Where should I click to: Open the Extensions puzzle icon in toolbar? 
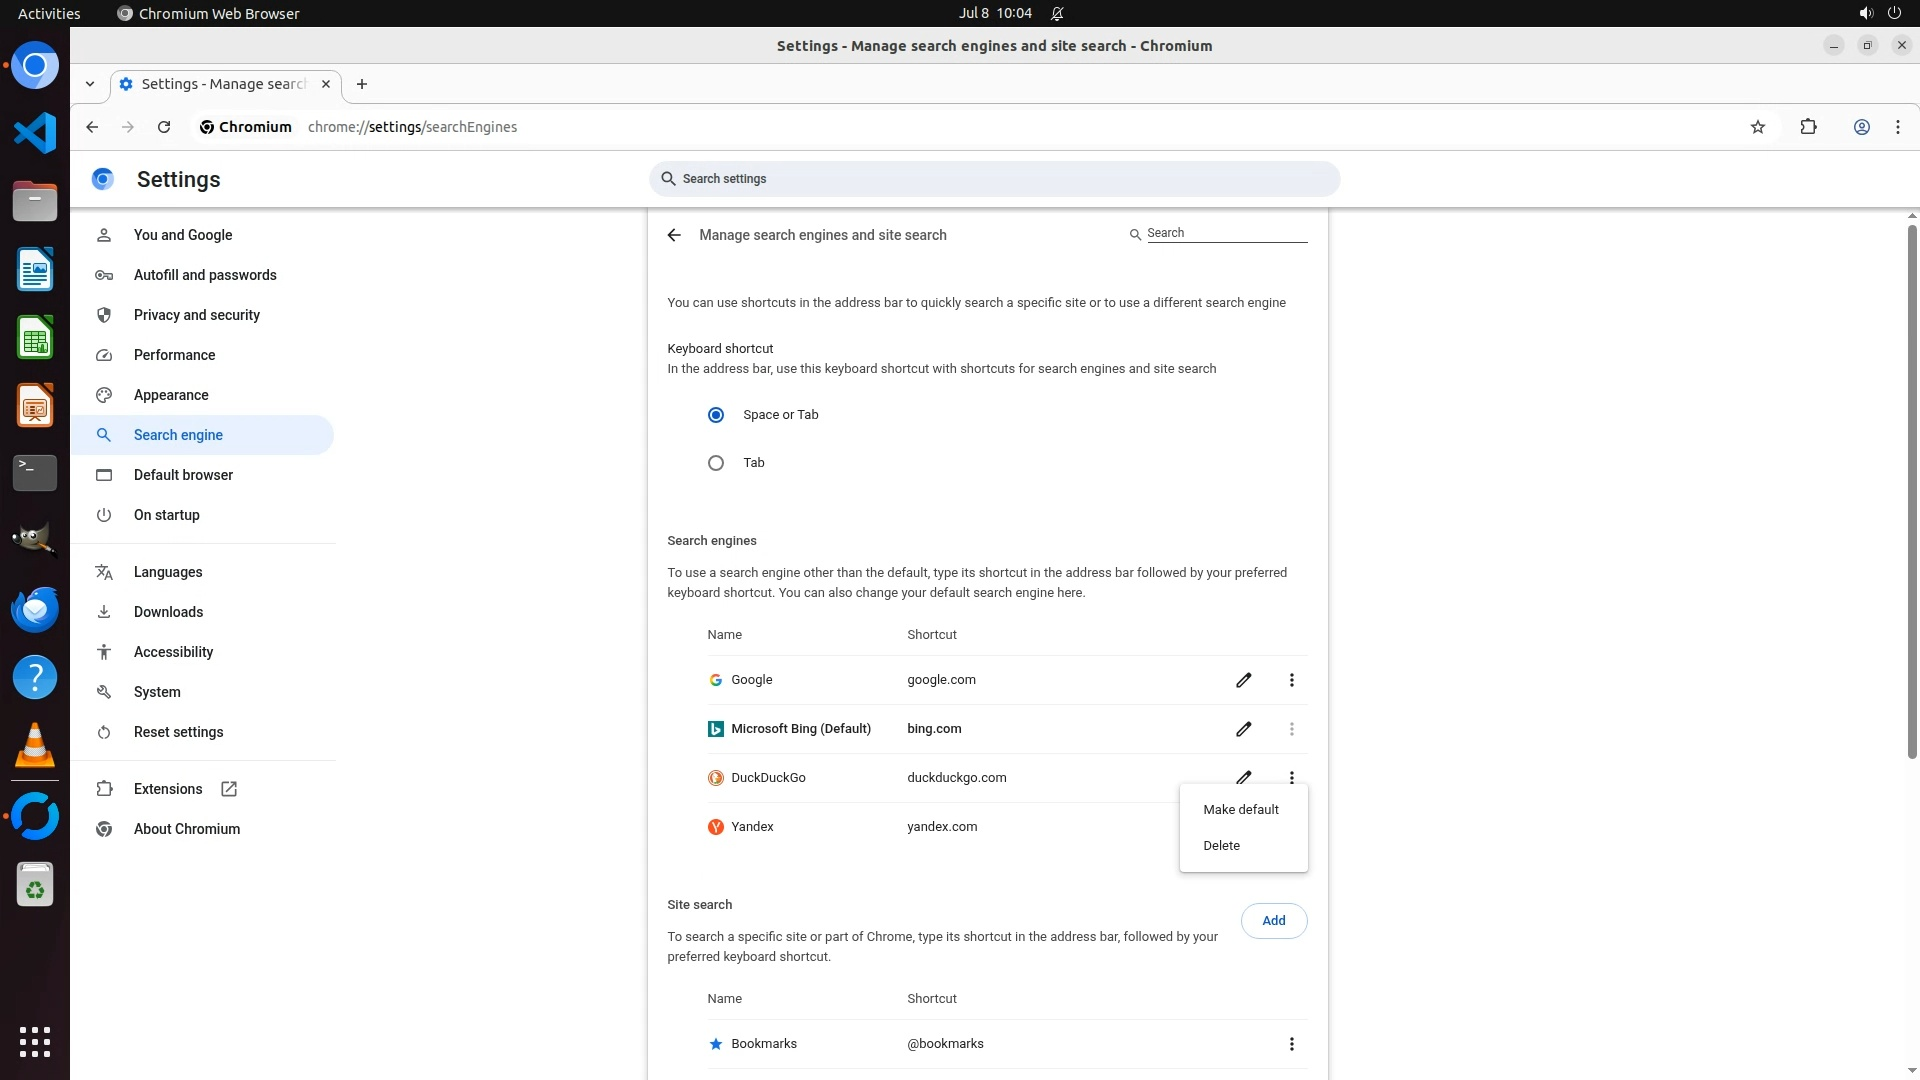1808,127
